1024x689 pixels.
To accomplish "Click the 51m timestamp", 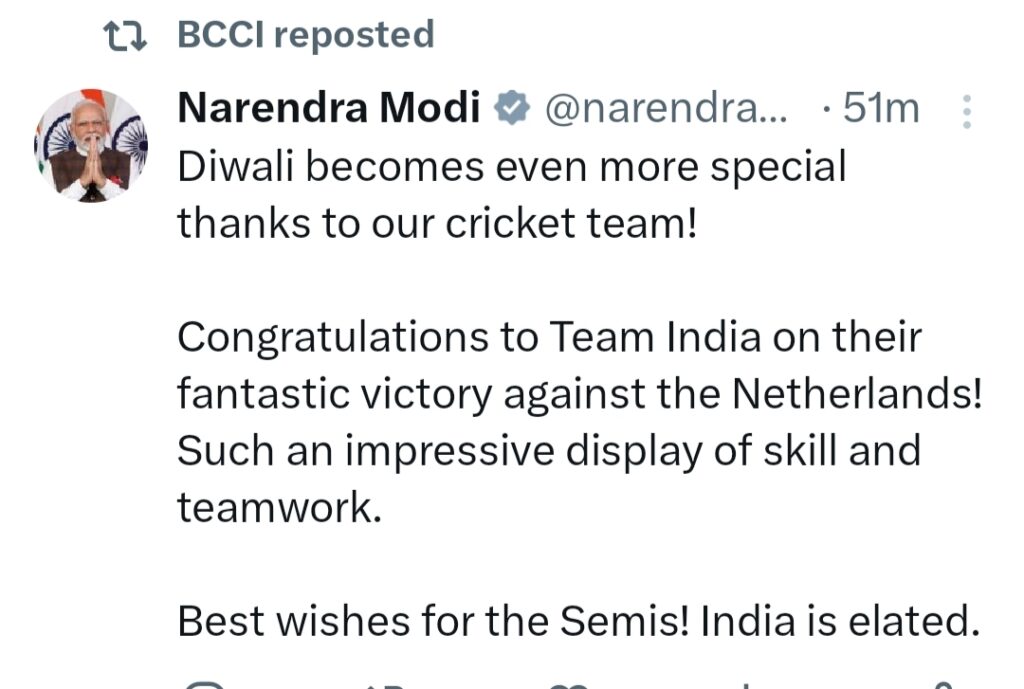I will (x=880, y=109).
